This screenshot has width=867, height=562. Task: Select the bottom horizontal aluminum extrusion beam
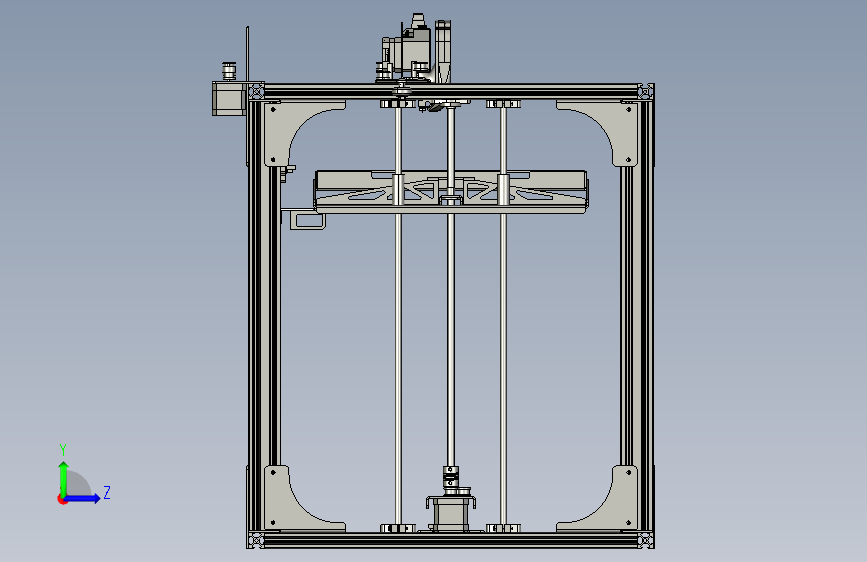click(451, 540)
